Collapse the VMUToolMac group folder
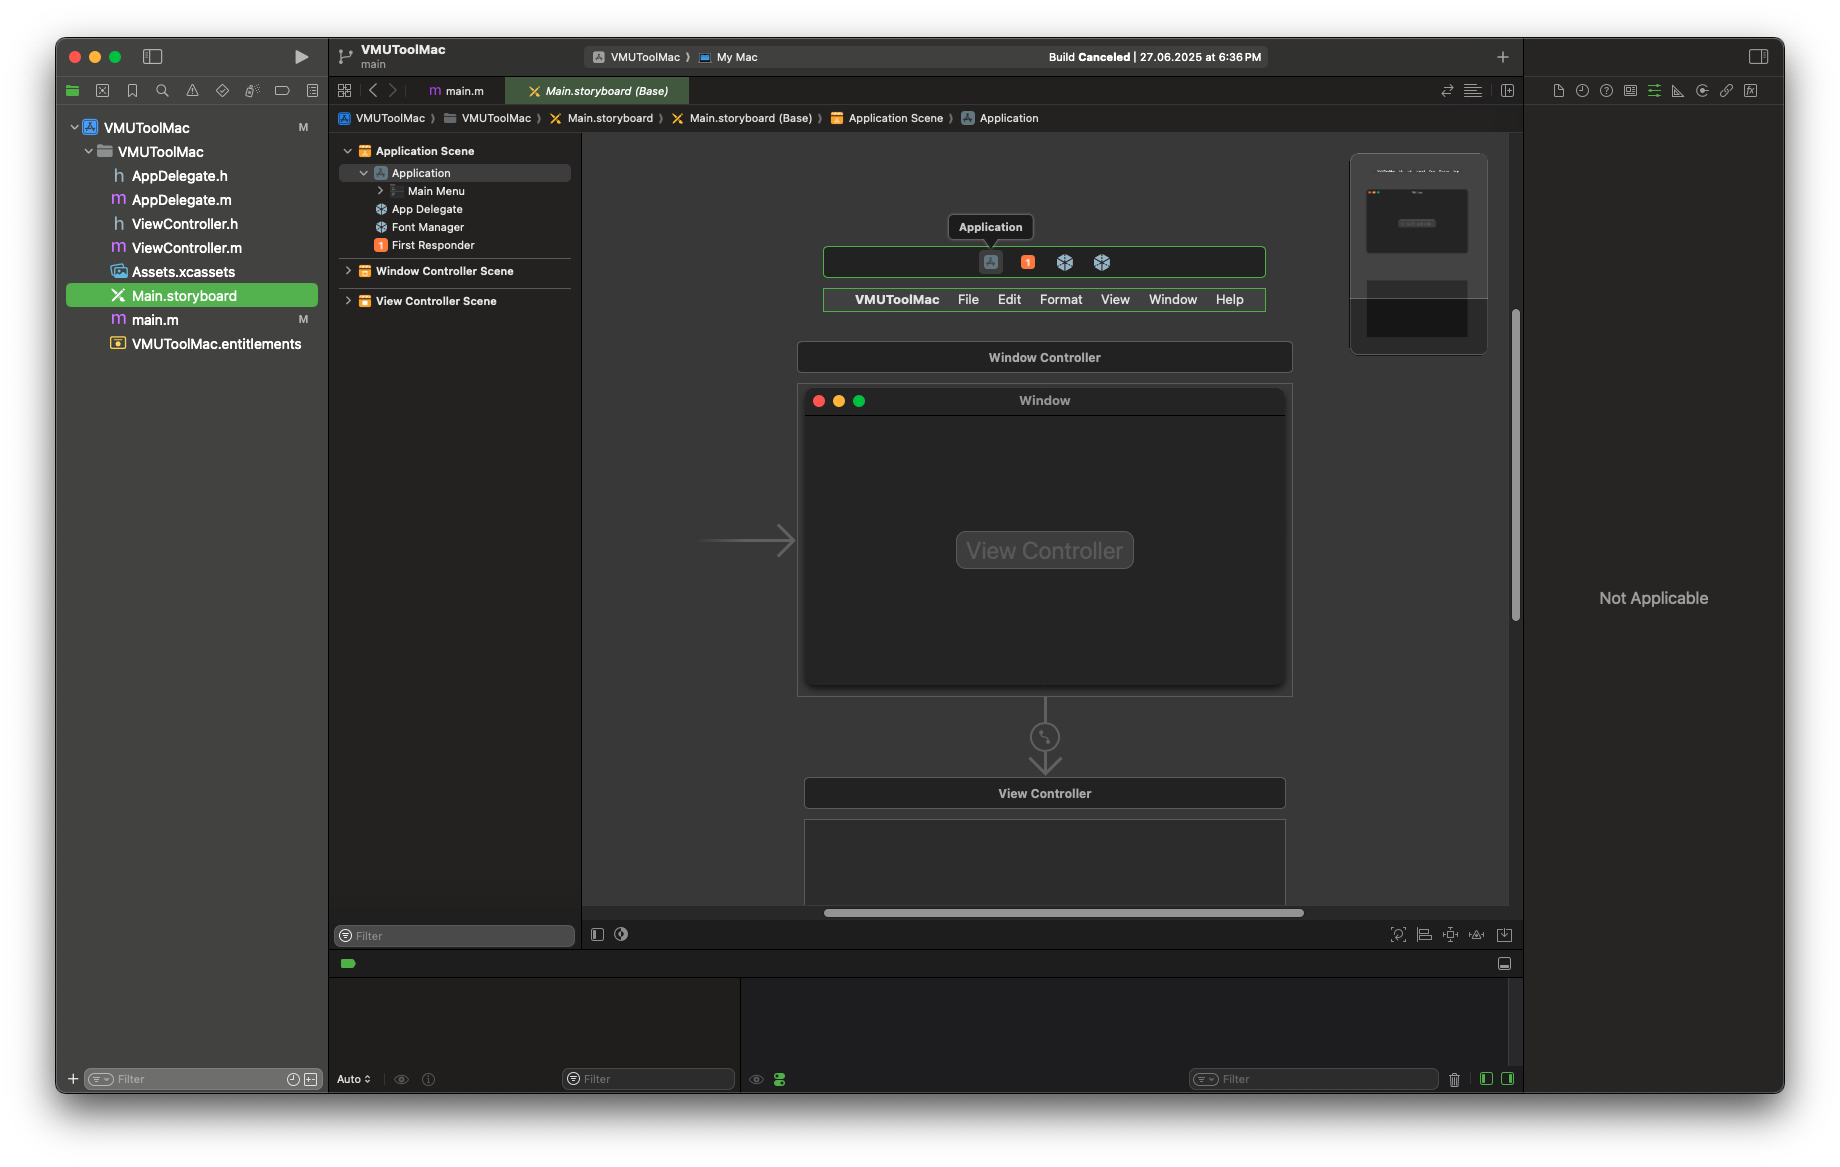The height and width of the screenshot is (1167, 1840). (88, 151)
